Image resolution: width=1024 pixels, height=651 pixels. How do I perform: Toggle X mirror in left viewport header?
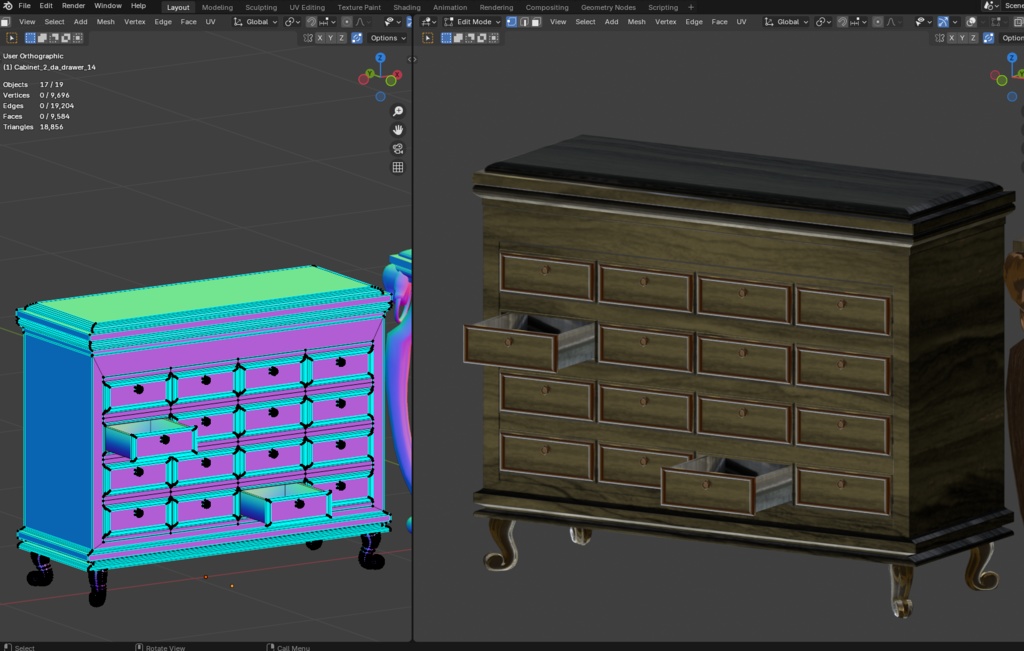tap(319, 38)
